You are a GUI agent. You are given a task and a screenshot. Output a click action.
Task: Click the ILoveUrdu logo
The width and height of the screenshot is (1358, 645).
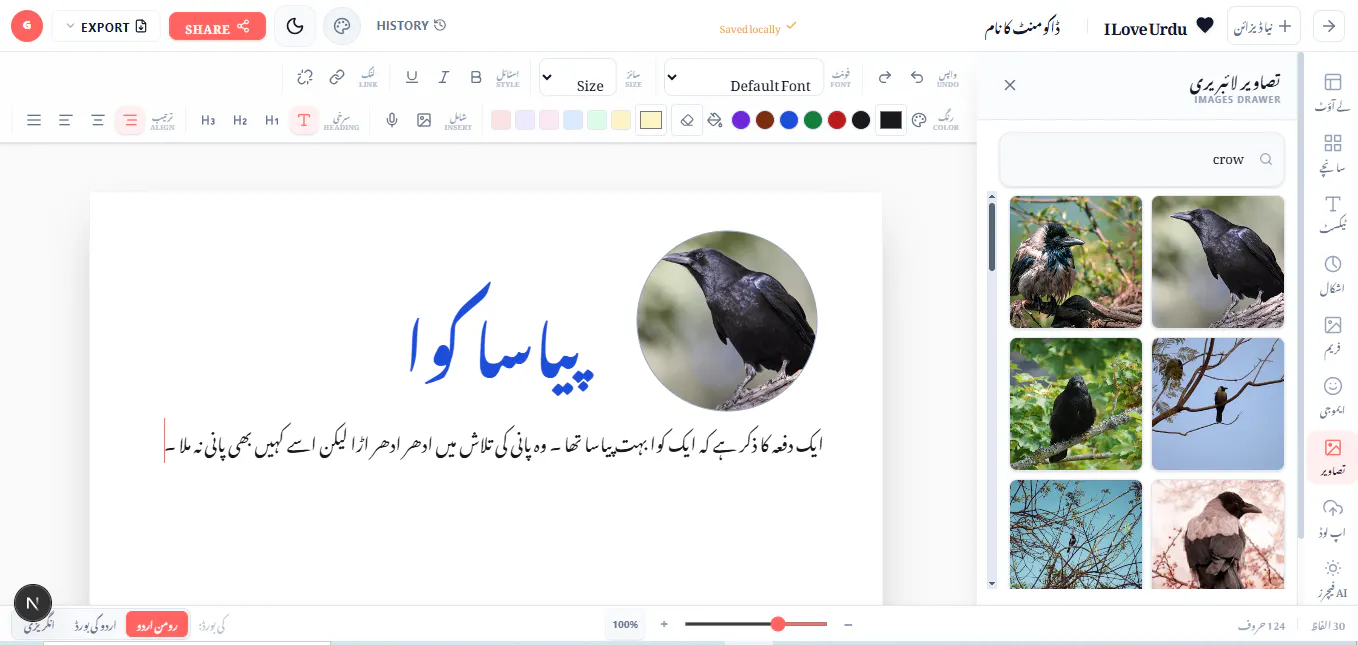pyautogui.click(x=1158, y=28)
